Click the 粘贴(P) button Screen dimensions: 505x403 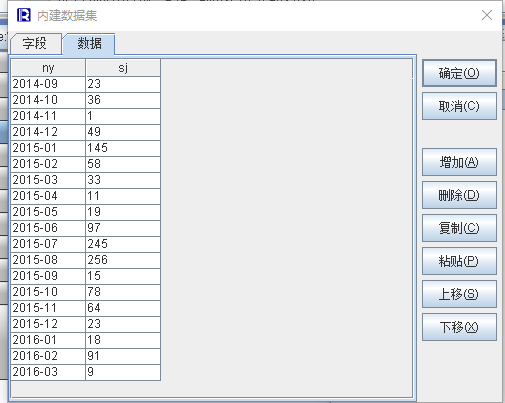pyautogui.click(x=459, y=261)
